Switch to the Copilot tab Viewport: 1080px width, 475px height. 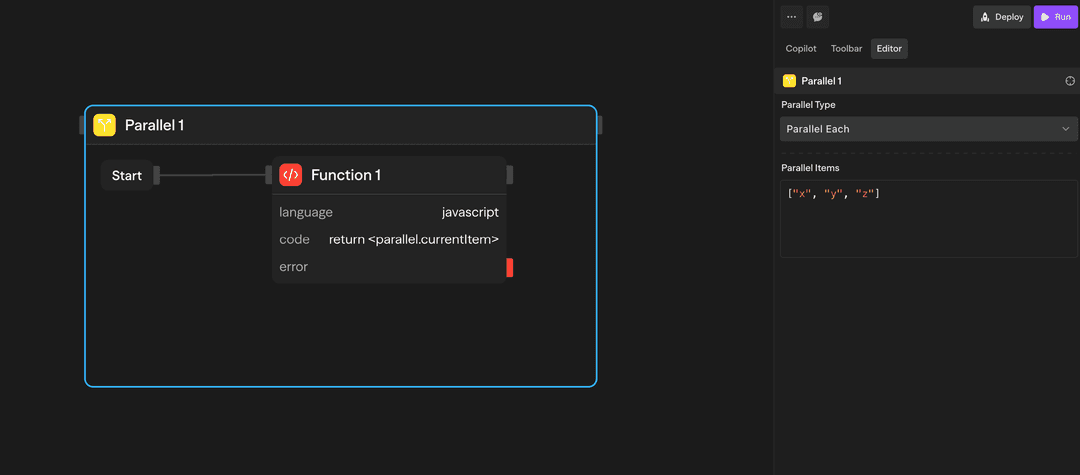tap(801, 48)
